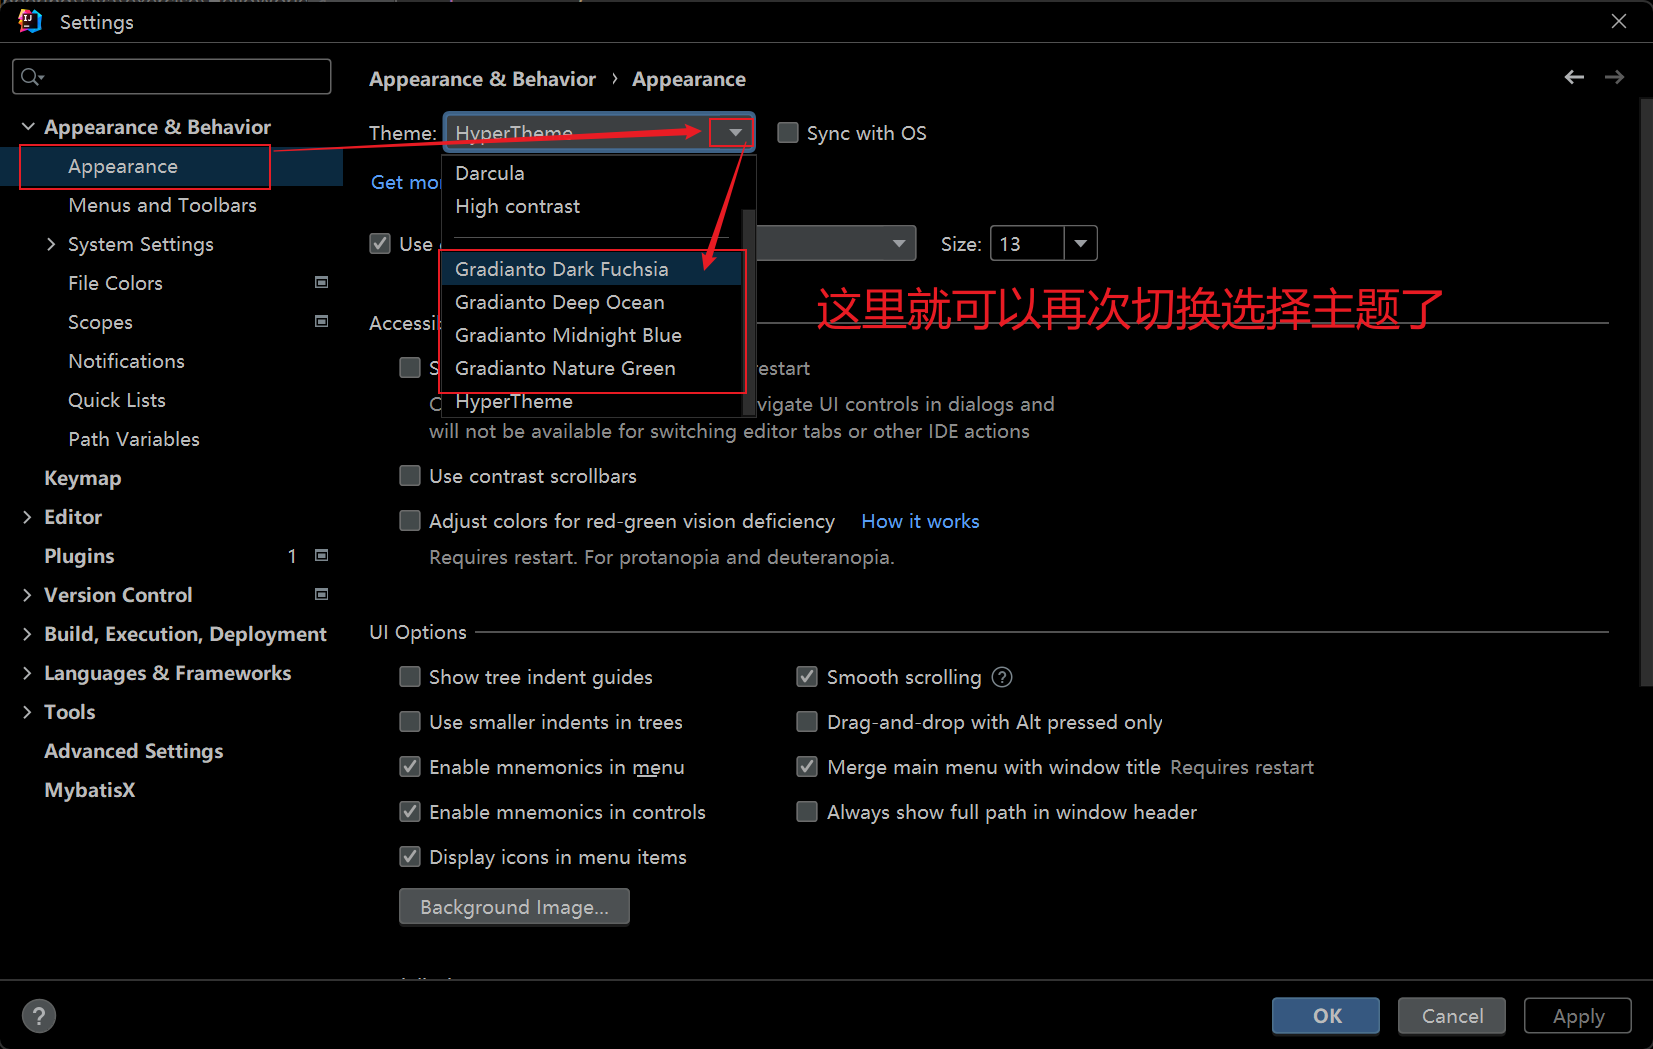The image size is (1653, 1049).
Task: Click project-level icon beside Scopes
Action: point(321,321)
